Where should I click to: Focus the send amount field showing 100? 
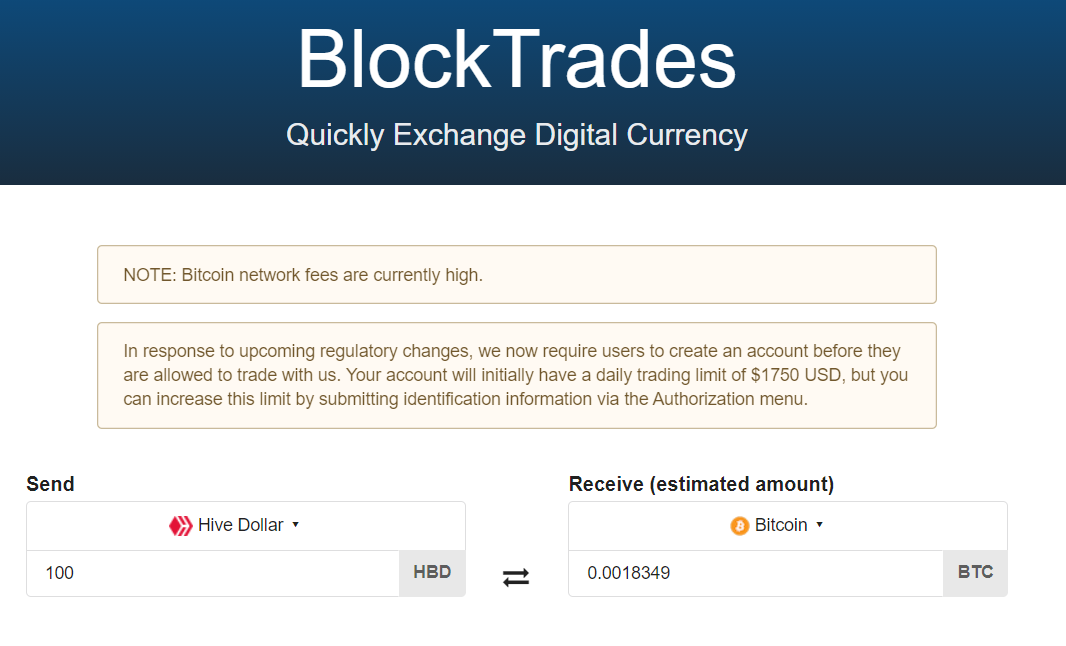point(213,573)
